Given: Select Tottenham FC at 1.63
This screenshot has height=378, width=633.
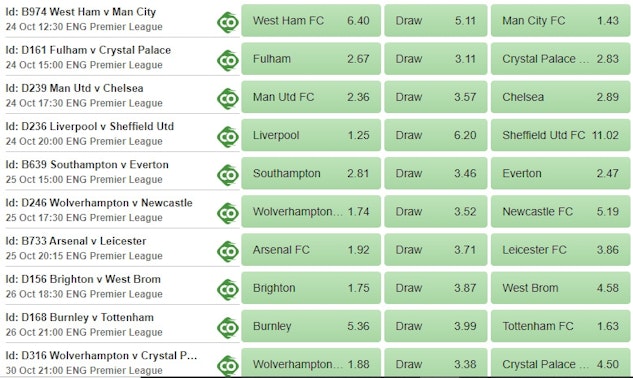Looking at the screenshot, I should [x=560, y=326].
